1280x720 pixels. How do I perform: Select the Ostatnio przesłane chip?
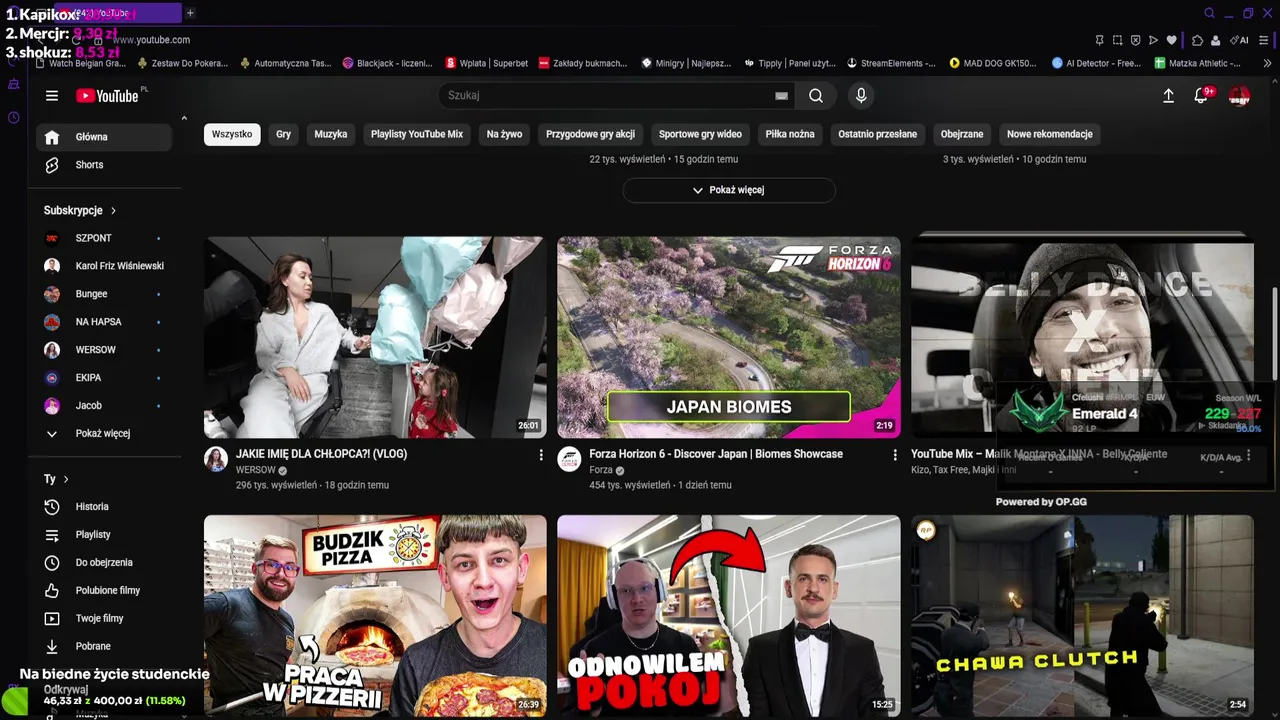tap(877, 134)
